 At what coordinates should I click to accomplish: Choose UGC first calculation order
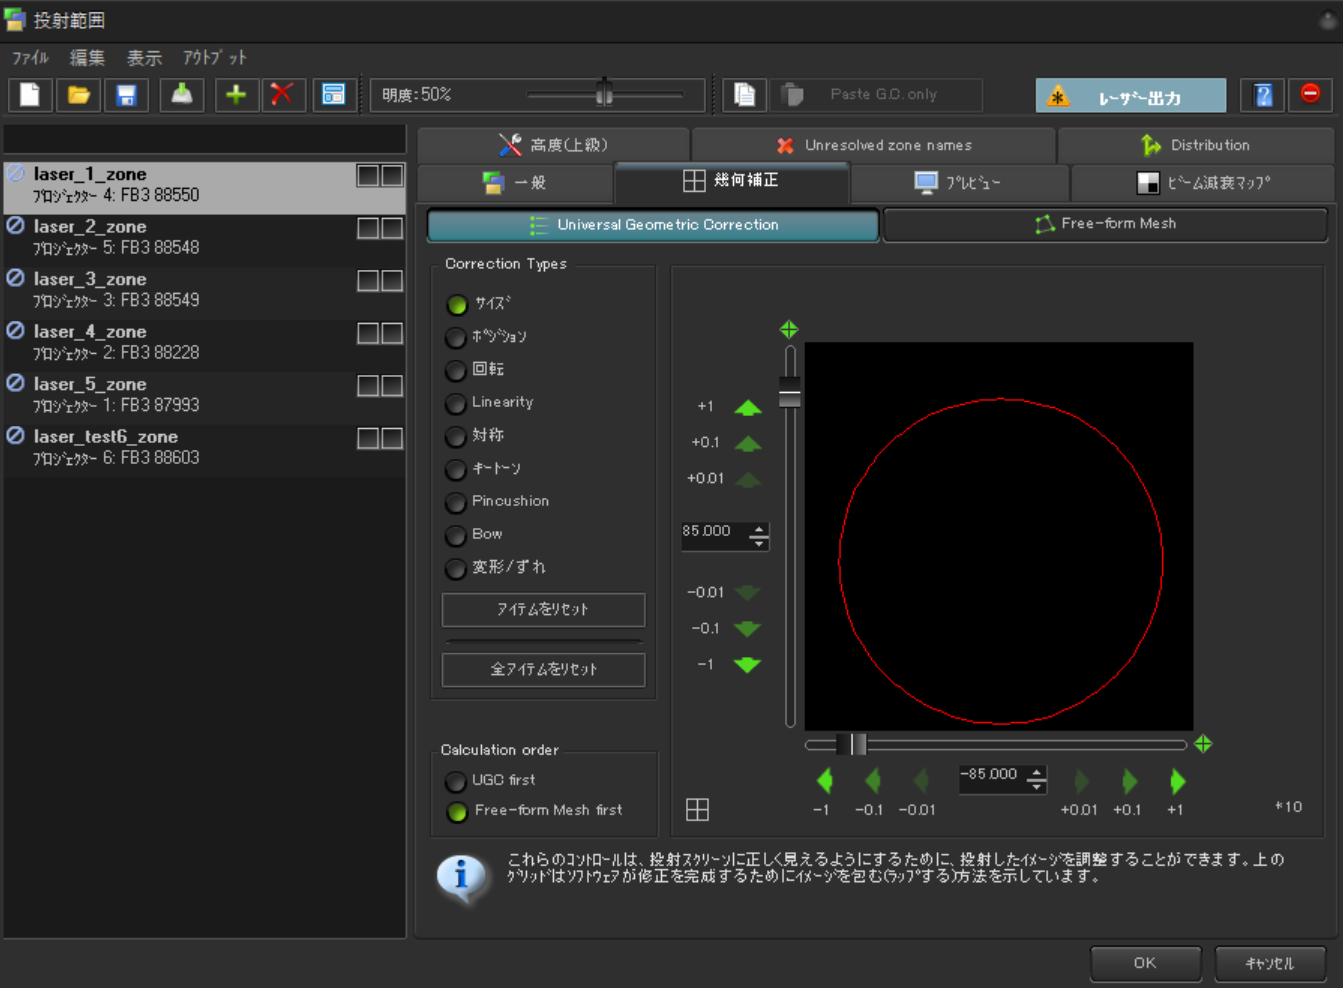click(x=456, y=781)
